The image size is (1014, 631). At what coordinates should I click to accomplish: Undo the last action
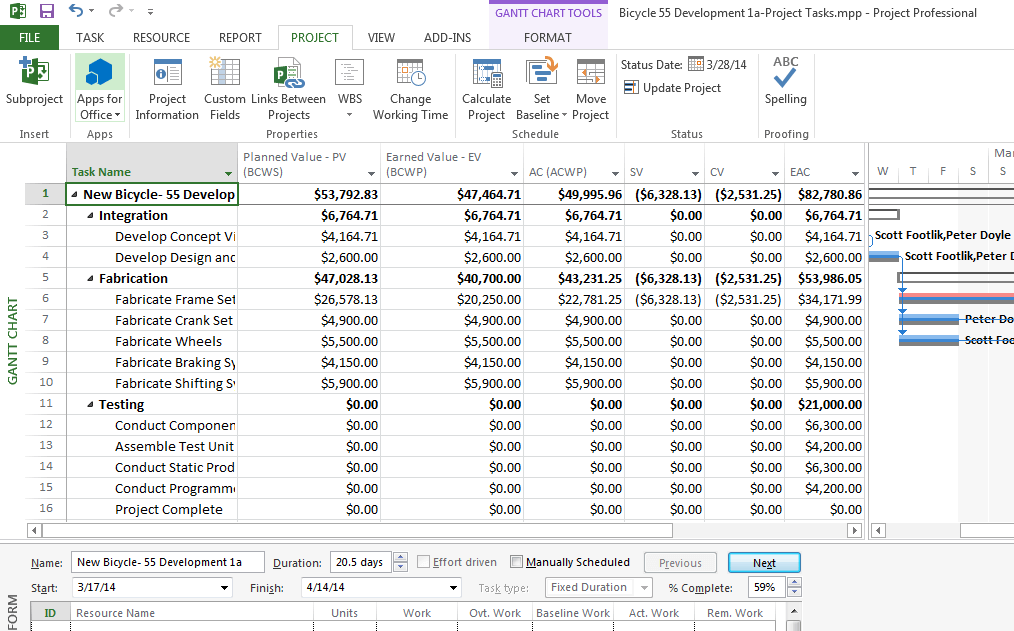pyautogui.click(x=76, y=10)
